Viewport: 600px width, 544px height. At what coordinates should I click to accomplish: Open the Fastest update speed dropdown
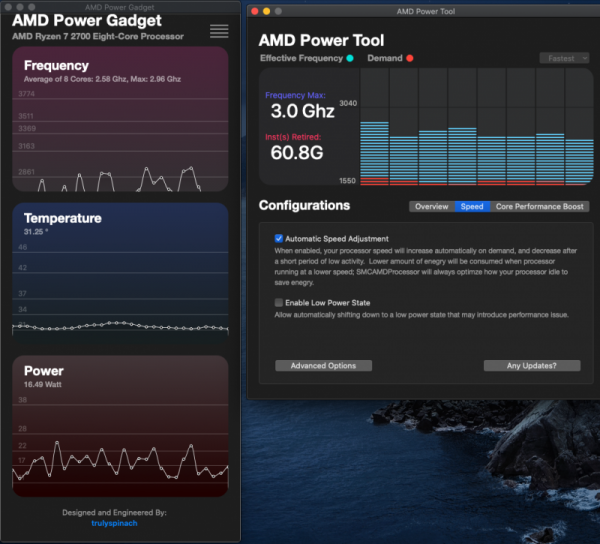tap(564, 58)
